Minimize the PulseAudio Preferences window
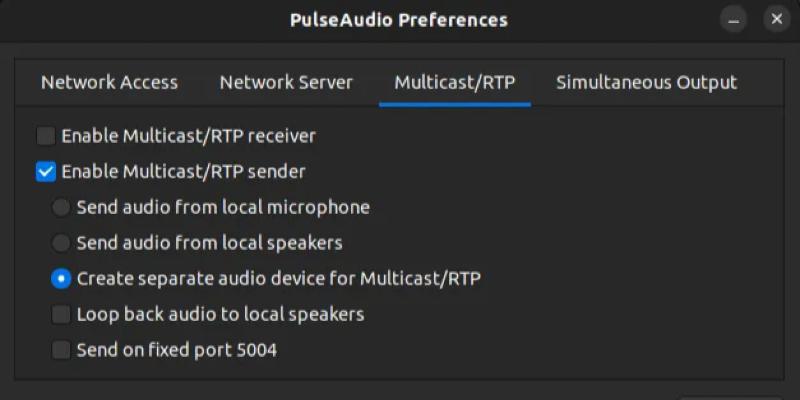 click(737, 19)
